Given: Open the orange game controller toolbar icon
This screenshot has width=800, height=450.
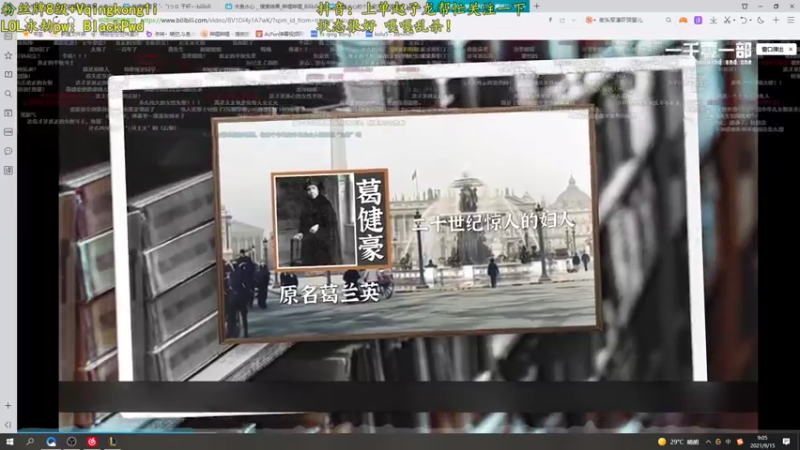Looking at the screenshot, I should (x=683, y=20).
